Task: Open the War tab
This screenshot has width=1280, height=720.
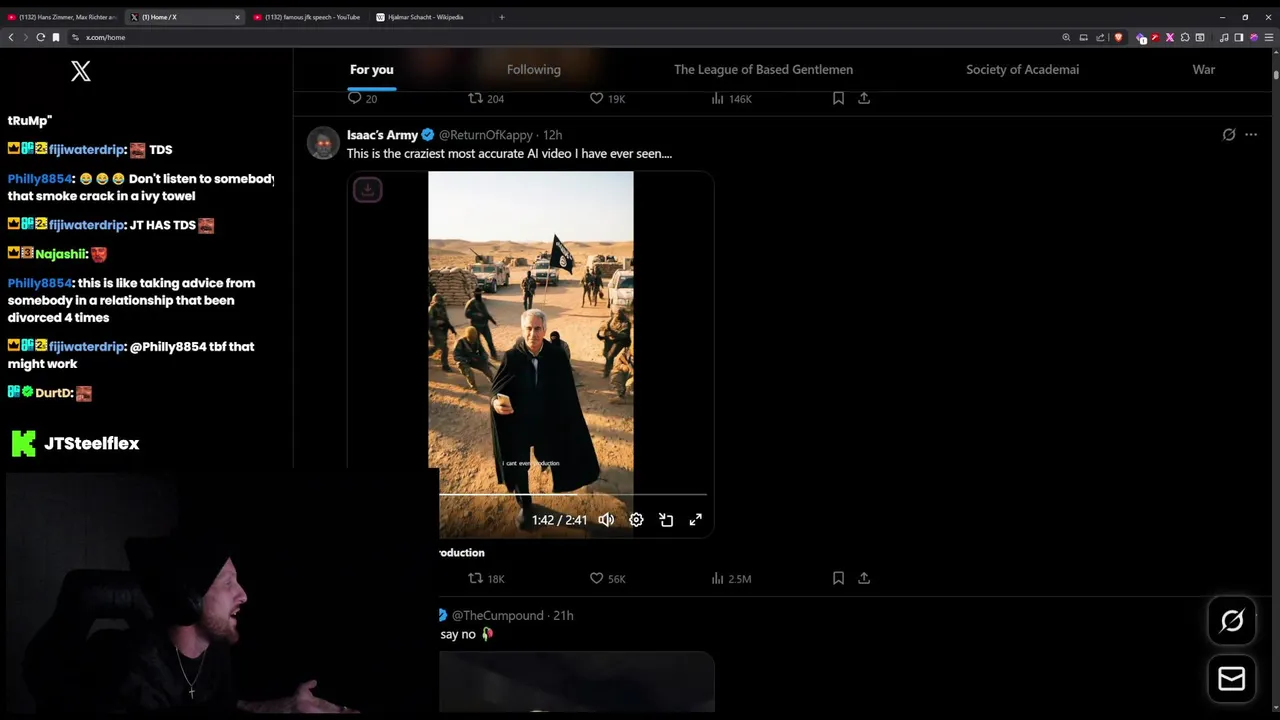Action: [1203, 69]
